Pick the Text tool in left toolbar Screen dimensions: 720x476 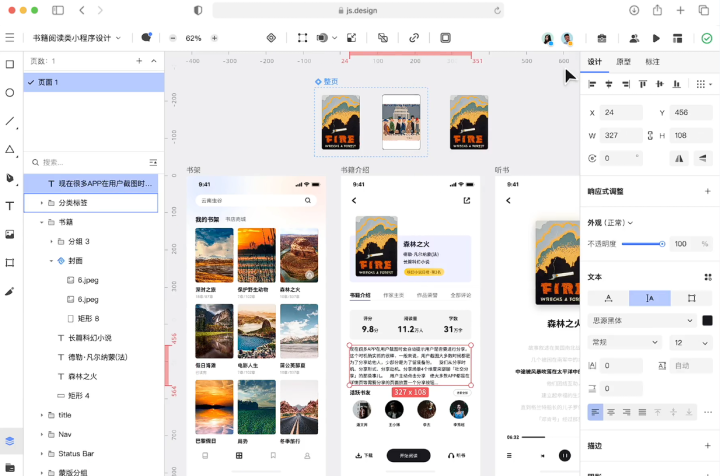tap(10, 205)
